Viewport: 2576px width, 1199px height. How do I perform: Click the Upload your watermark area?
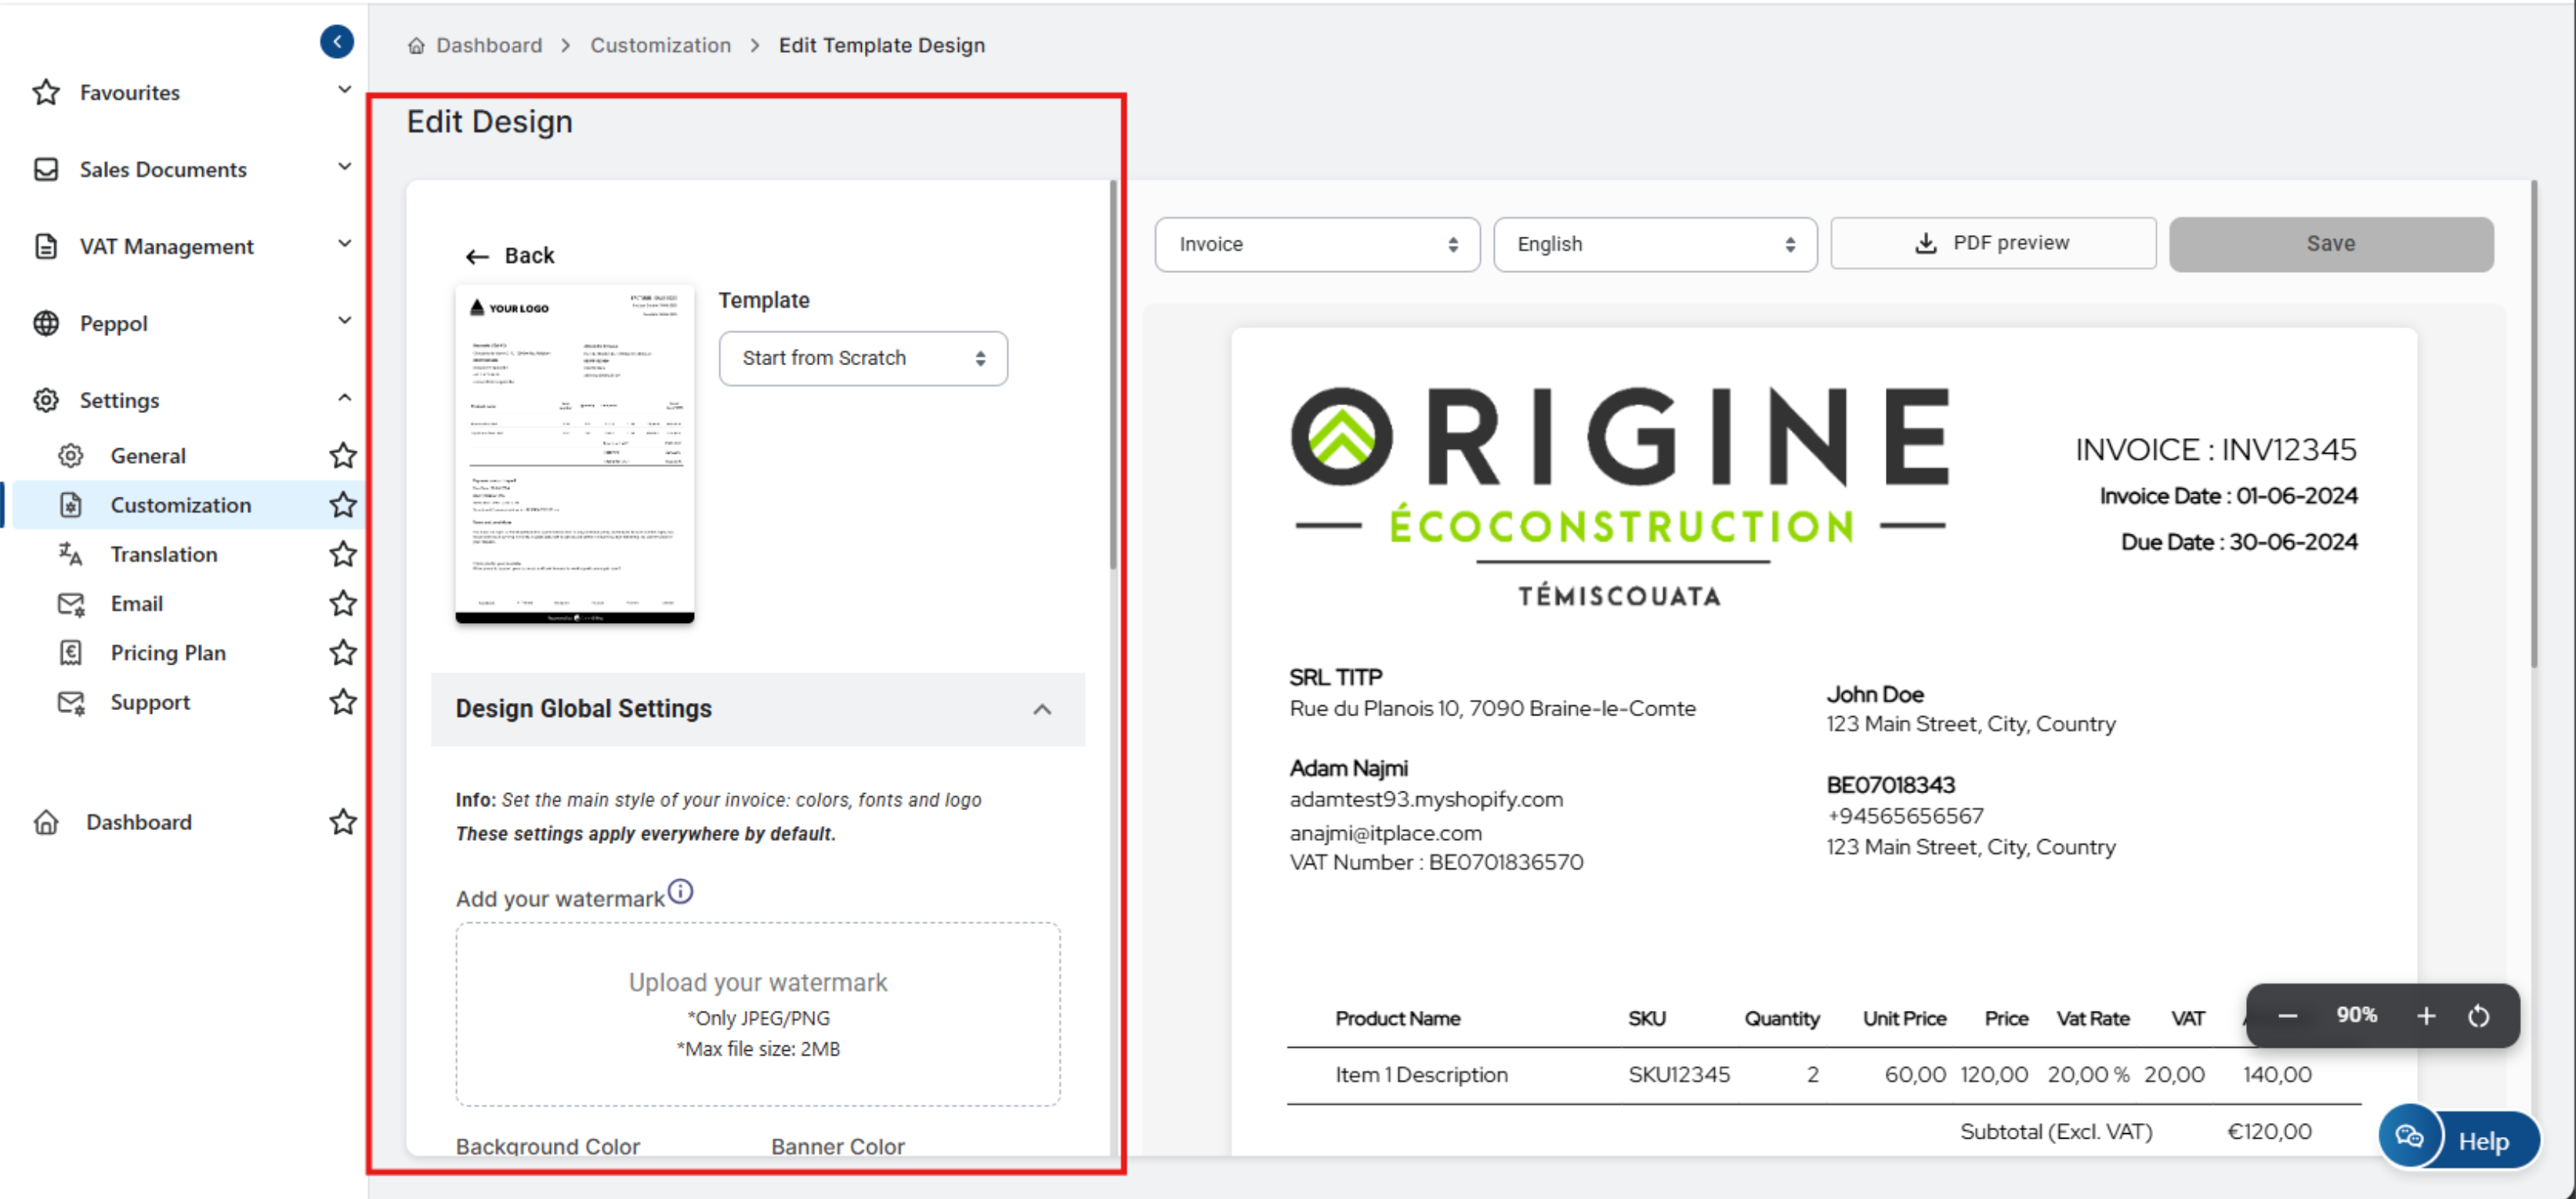[x=757, y=1012]
